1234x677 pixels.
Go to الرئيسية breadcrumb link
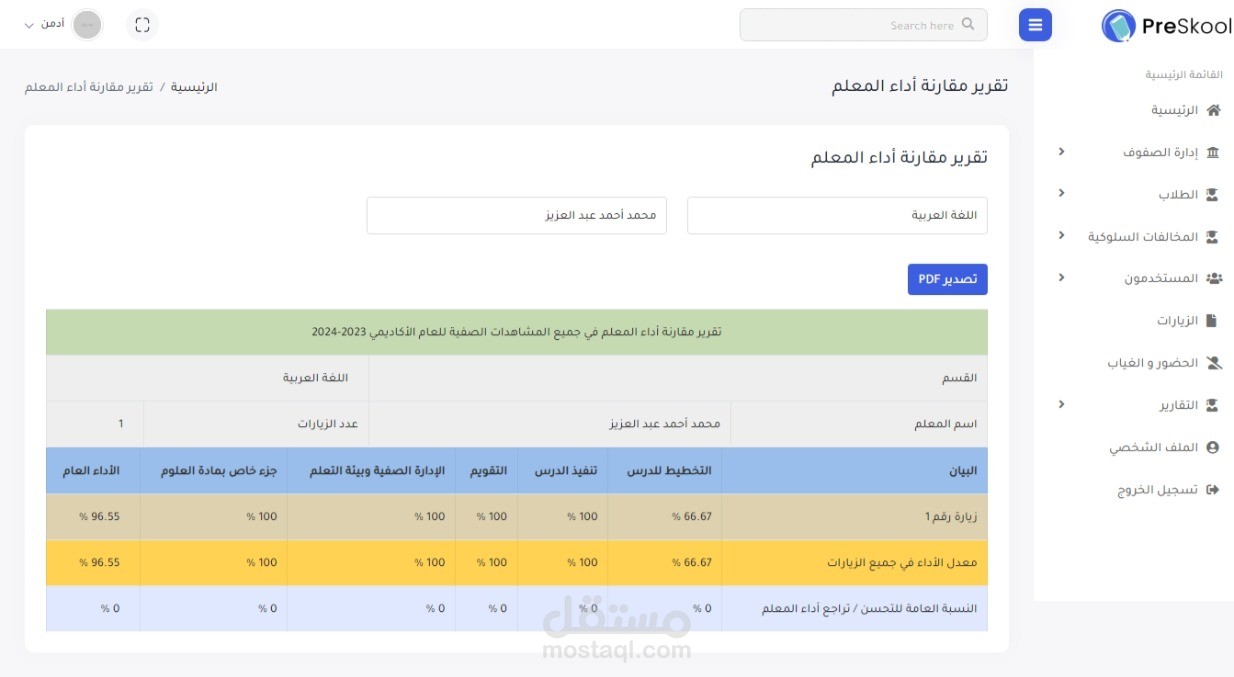[194, 87]
